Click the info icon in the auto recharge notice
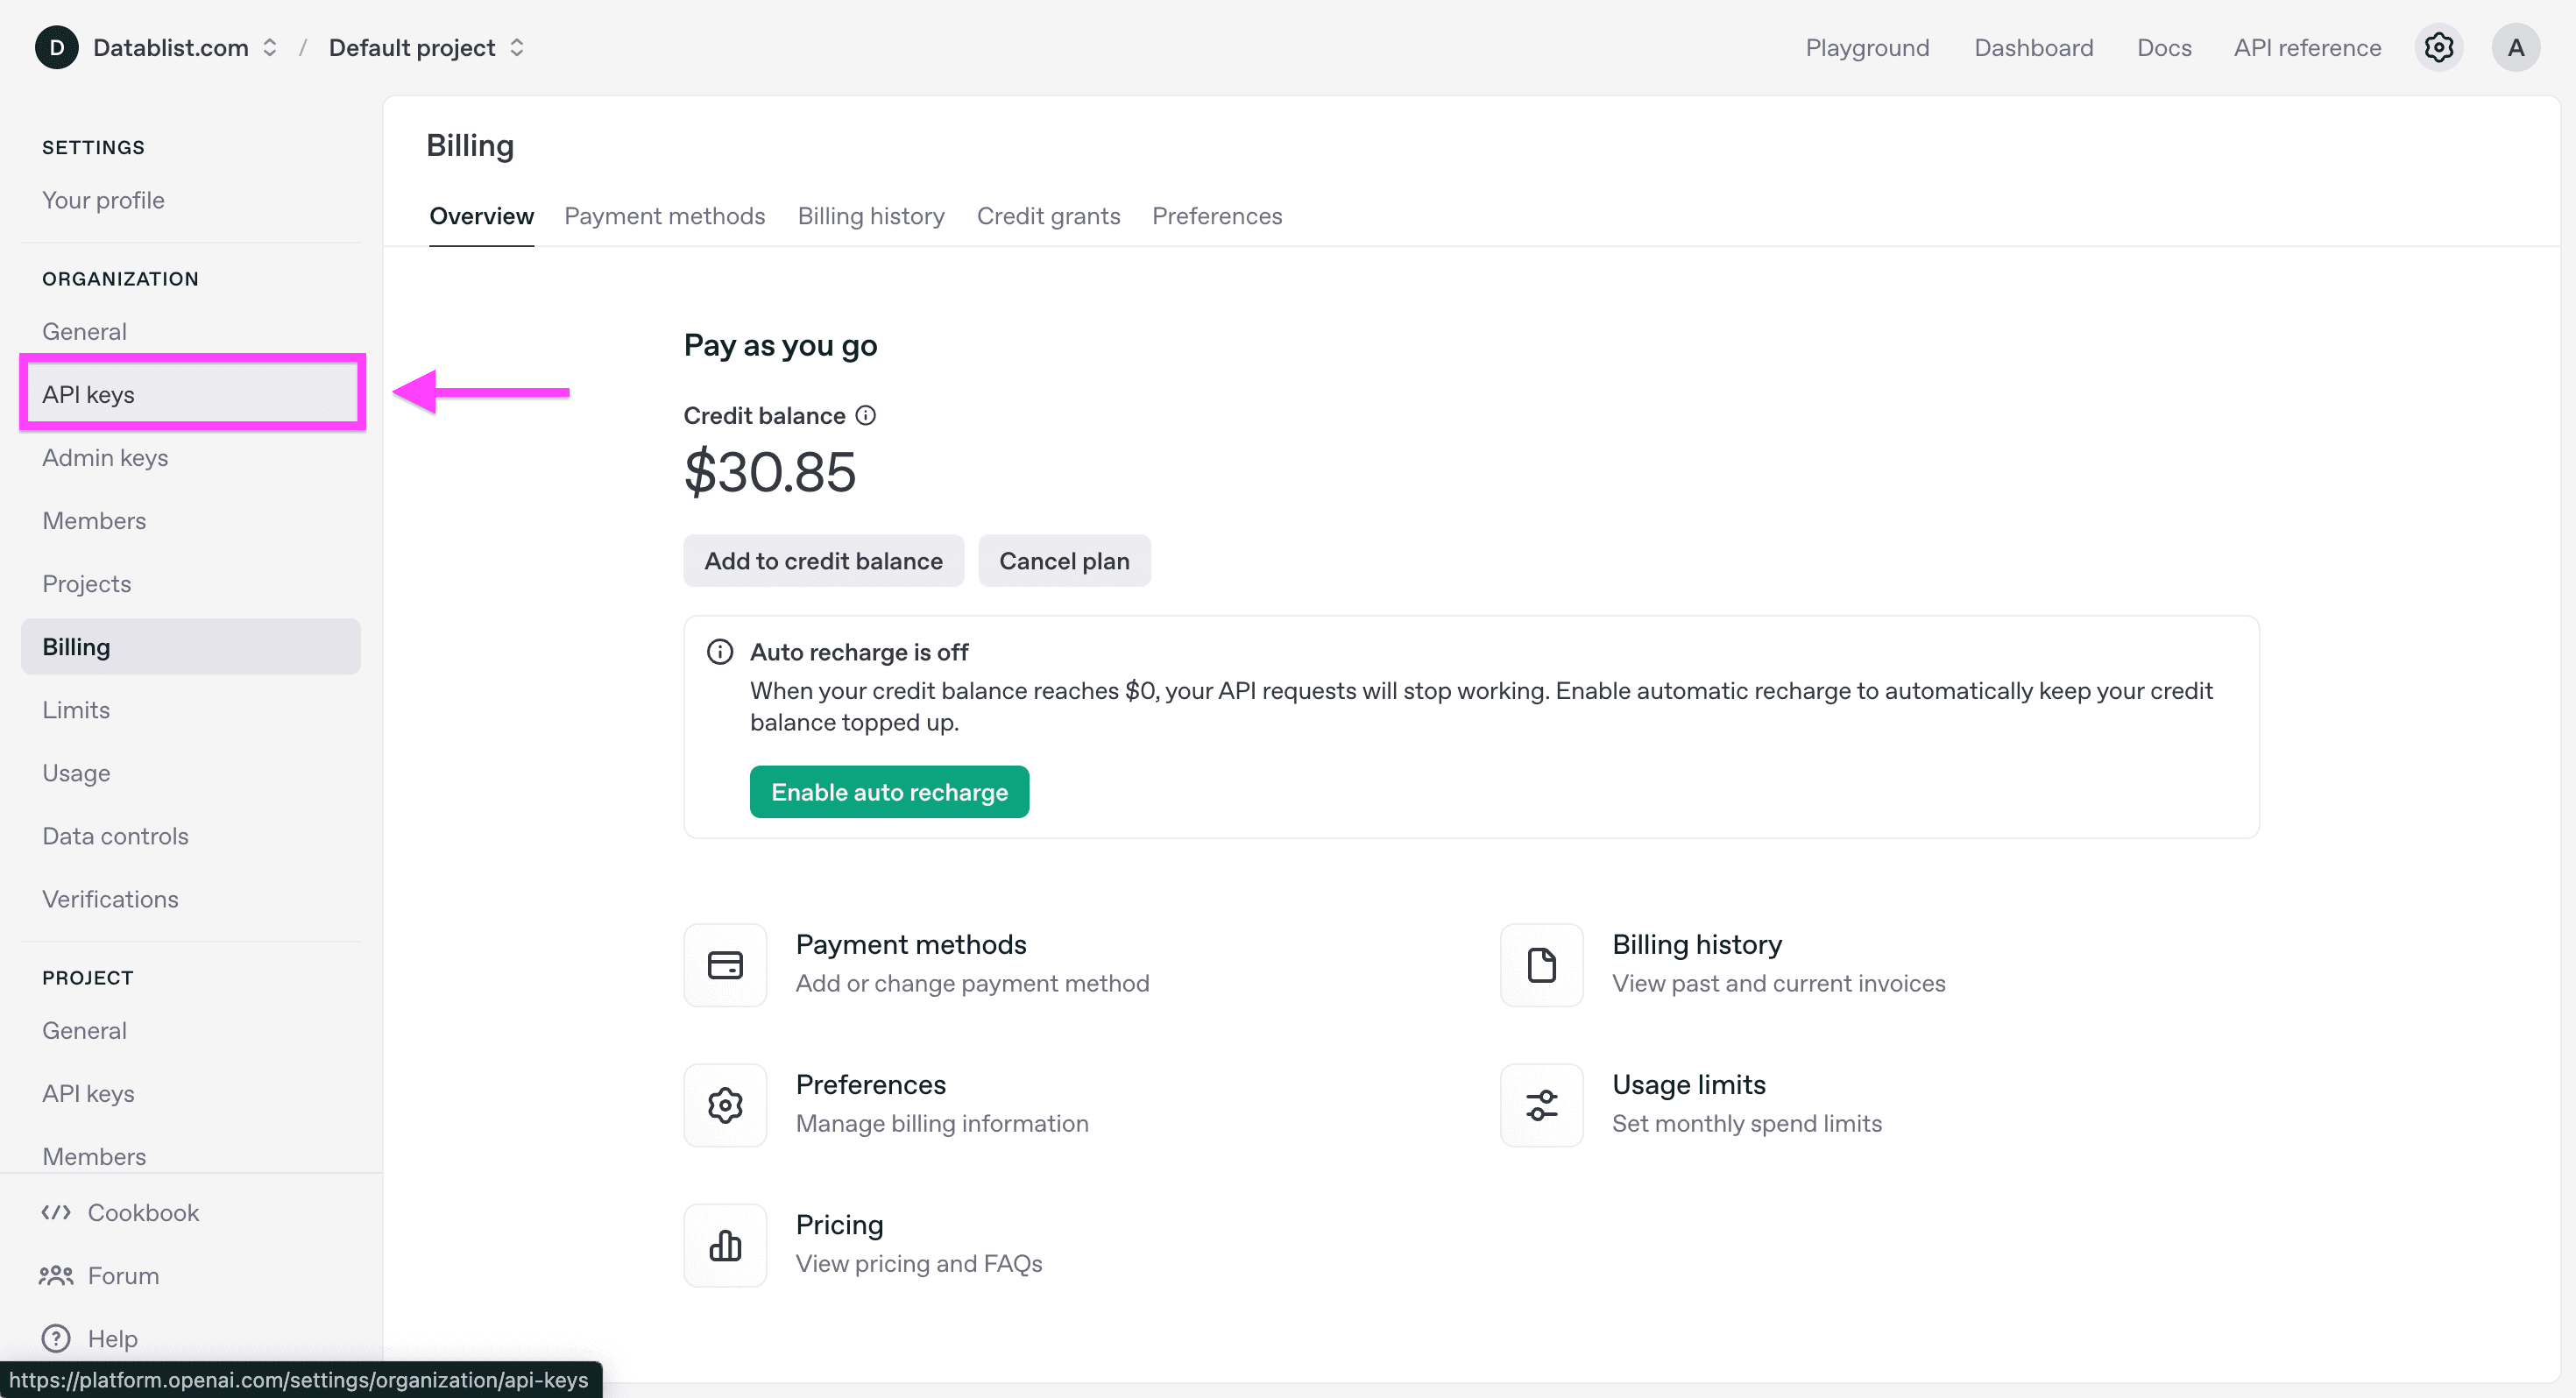 point(721,651)
